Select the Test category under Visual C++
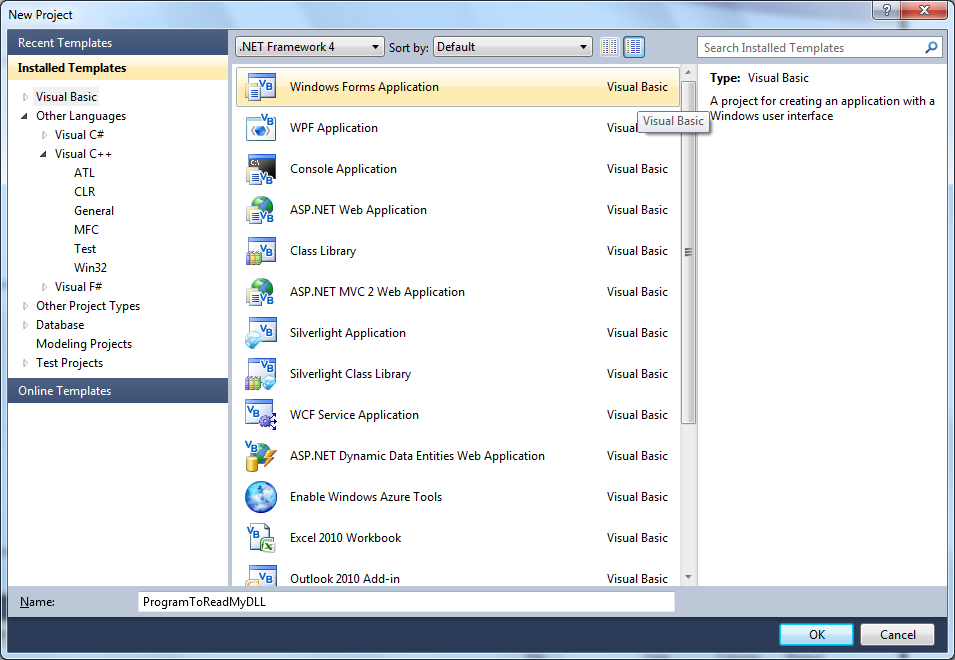This screenshot has height=660, width=955. pyautogui.click(x=85, y=248)
